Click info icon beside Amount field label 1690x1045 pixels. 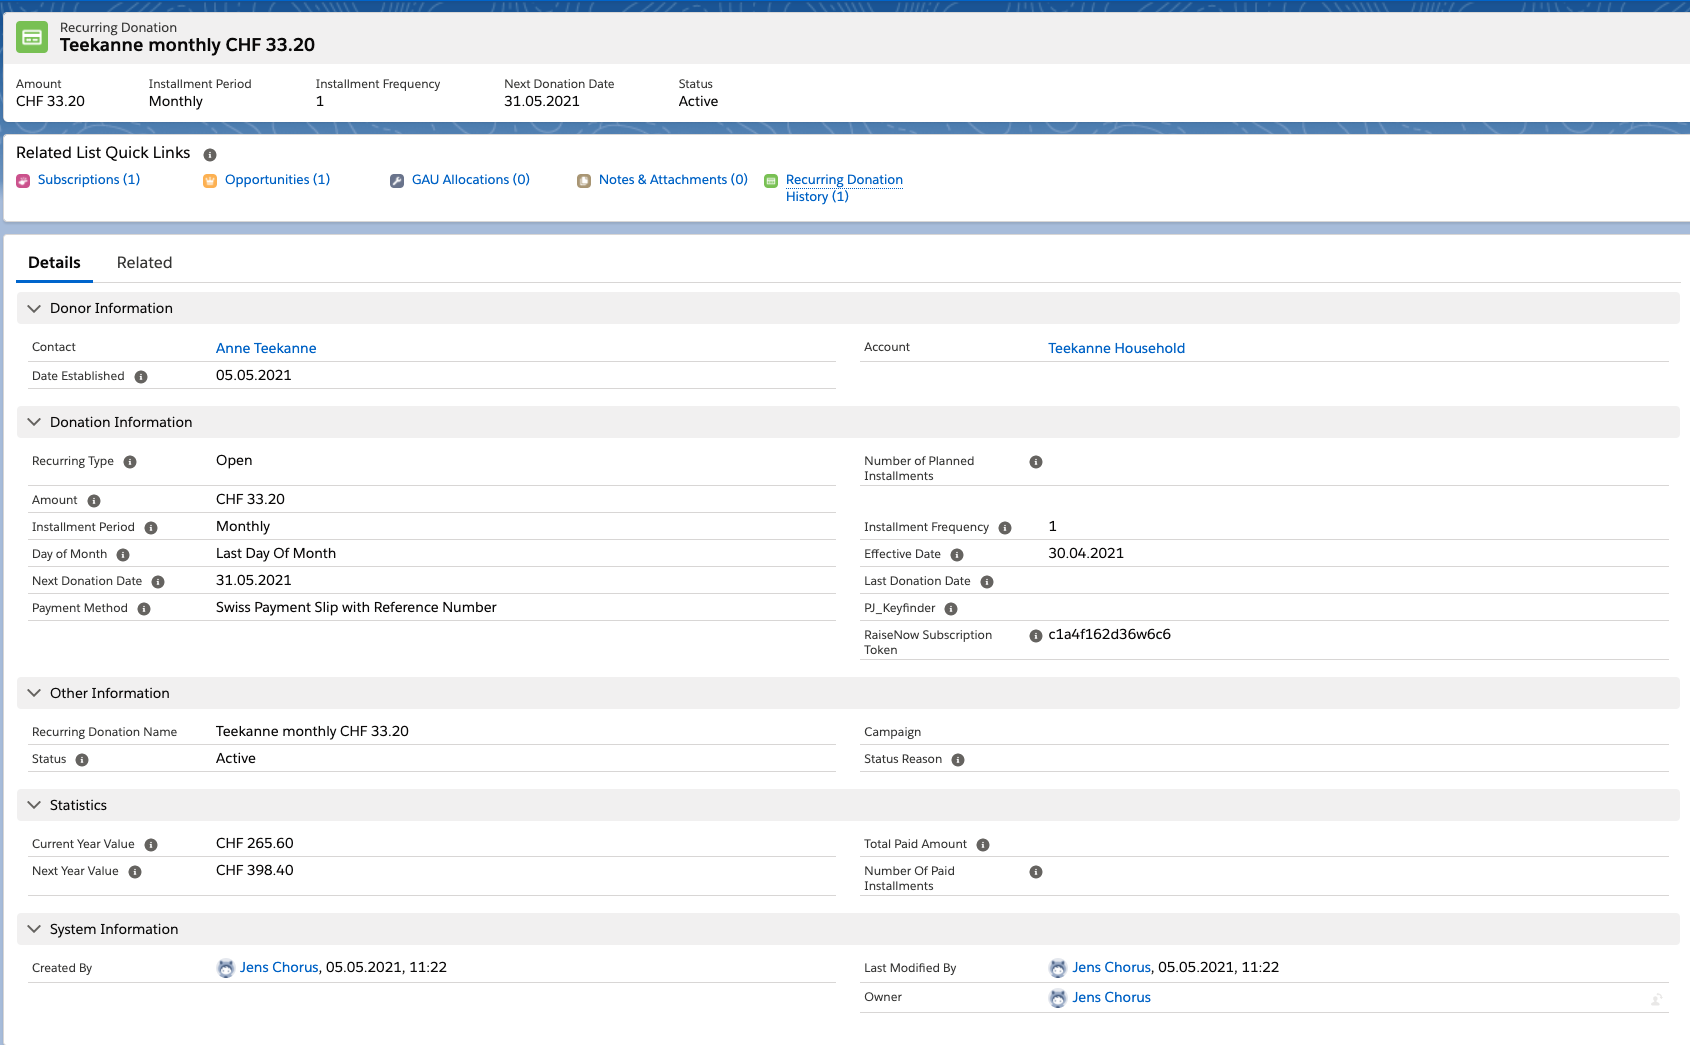click(x=94, y=501)
